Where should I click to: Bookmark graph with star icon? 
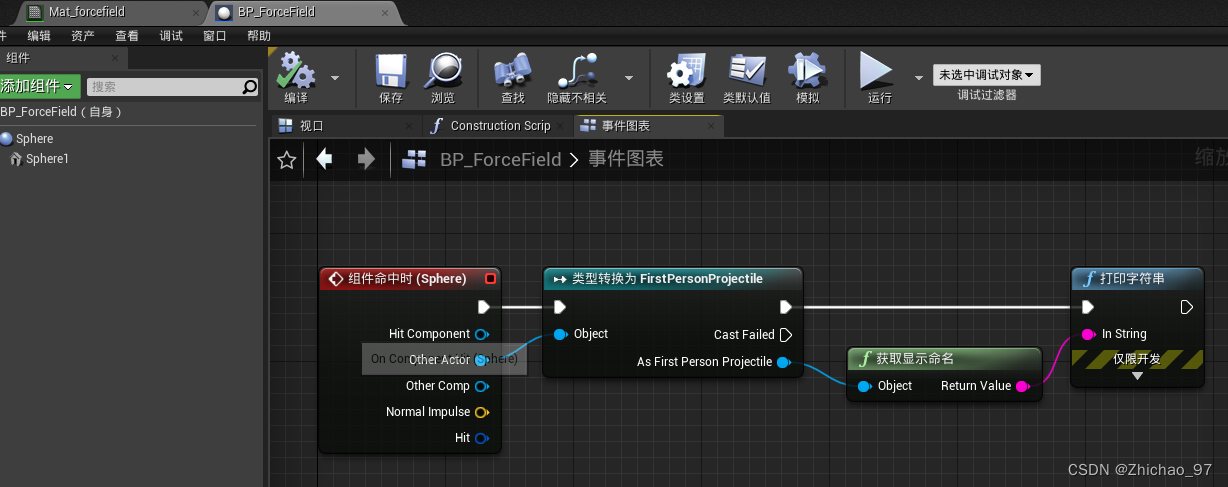point(286,160)
